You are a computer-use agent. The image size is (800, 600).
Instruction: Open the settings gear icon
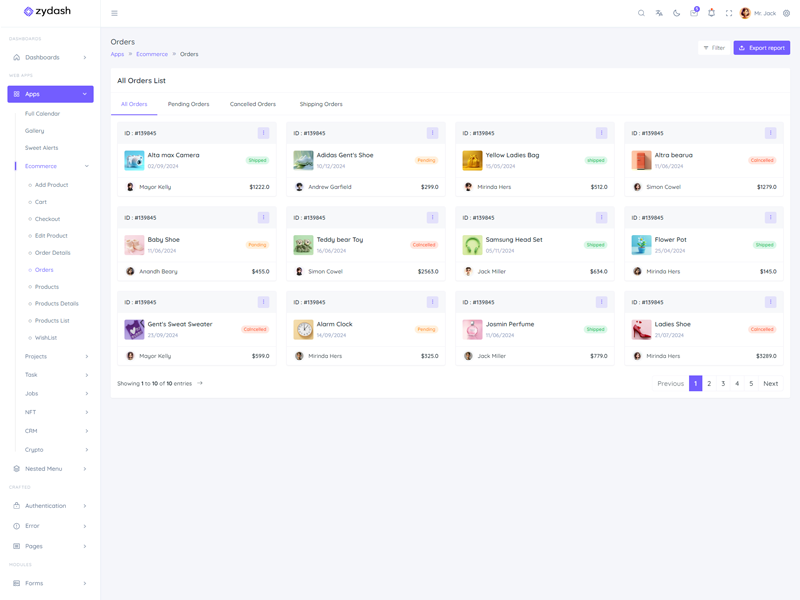coord(786,13)
